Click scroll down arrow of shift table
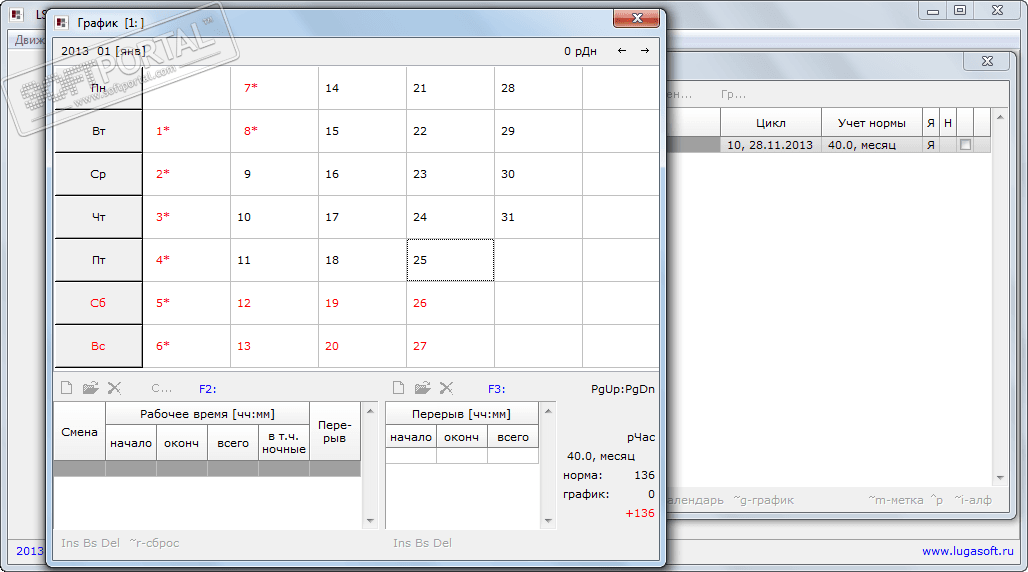 click(x=370, y=521)
